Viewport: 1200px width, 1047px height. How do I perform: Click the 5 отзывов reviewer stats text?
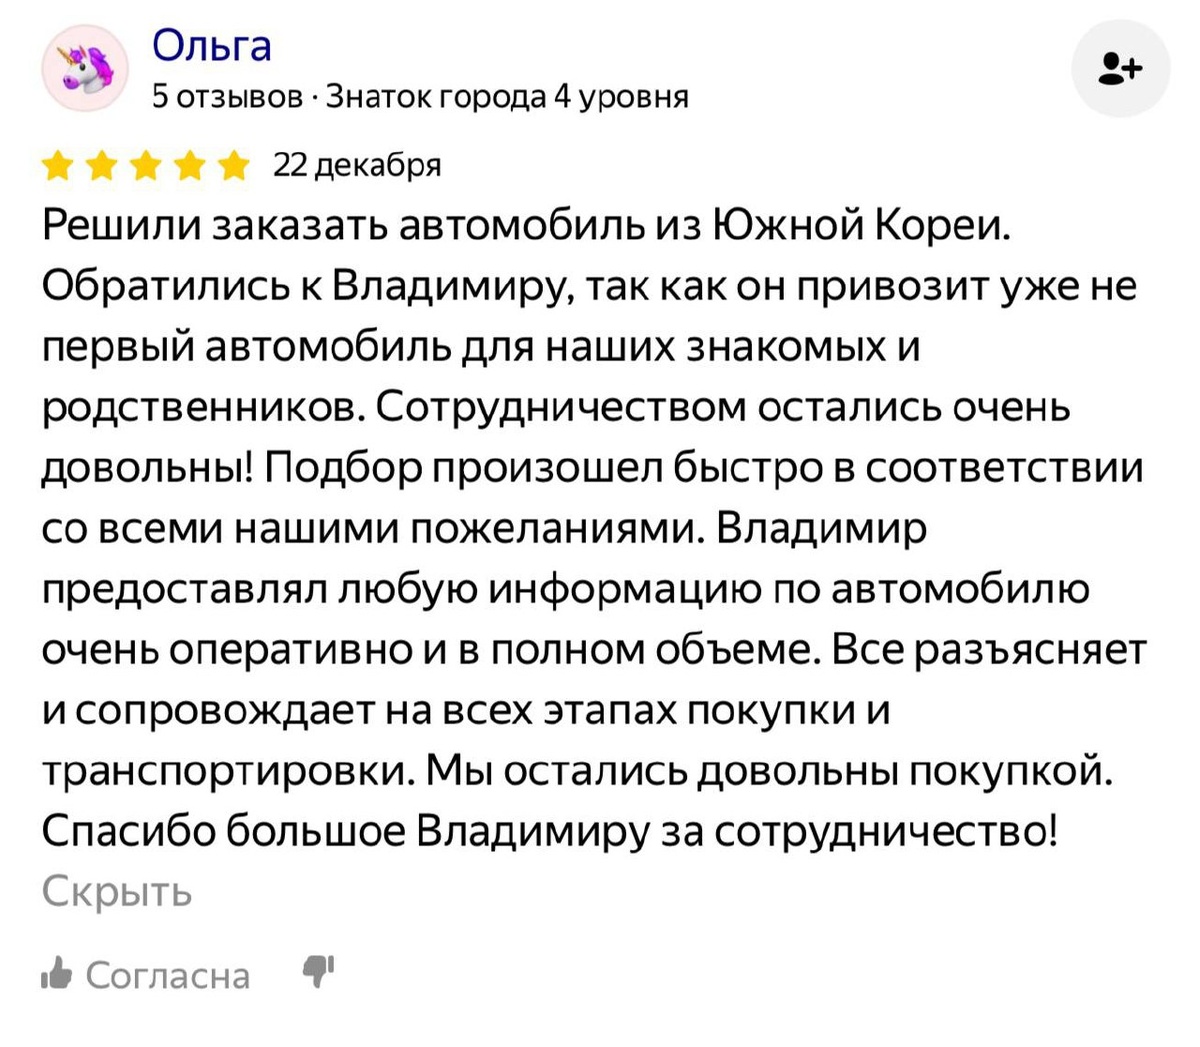tap(224, 97)
